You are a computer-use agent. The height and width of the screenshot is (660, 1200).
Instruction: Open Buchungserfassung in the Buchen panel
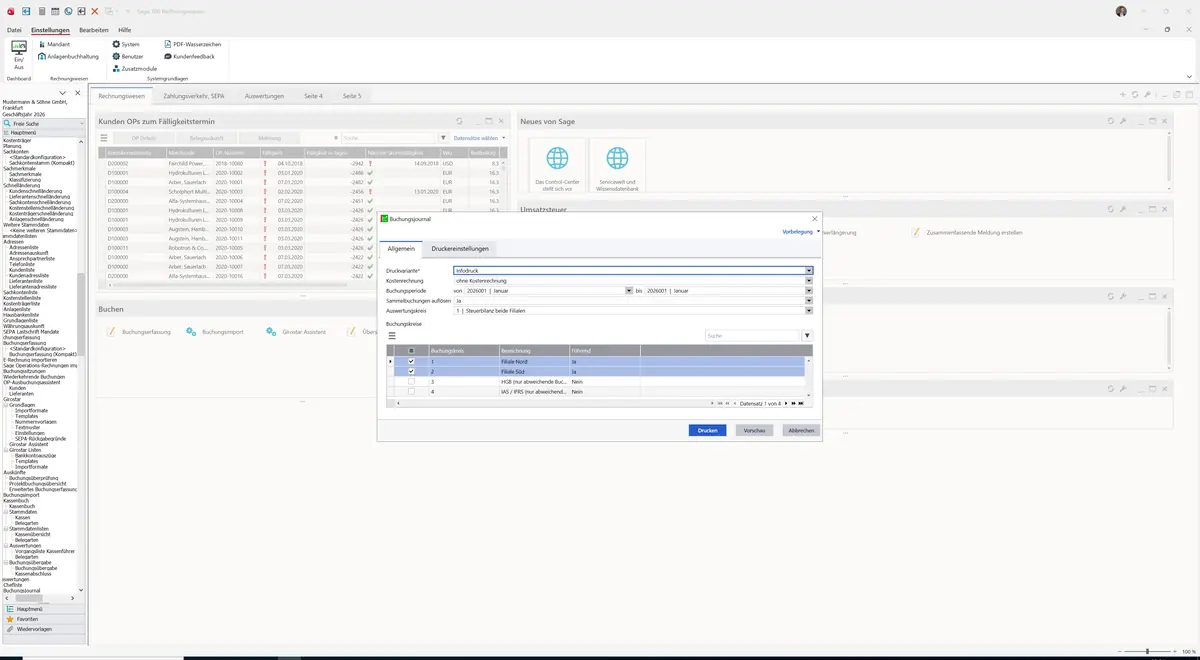click(139, 331)
